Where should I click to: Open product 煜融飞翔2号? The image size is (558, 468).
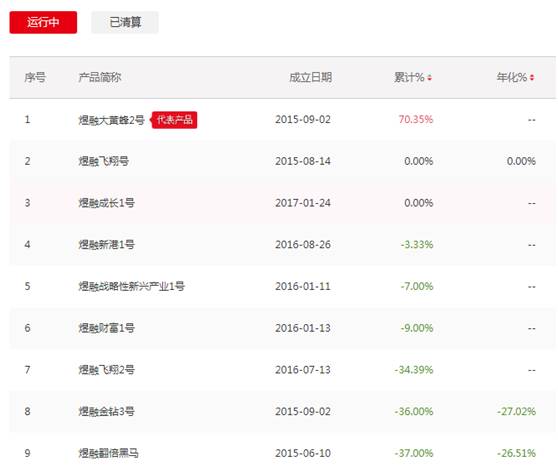pyautogui.click(x=106, y=370)
